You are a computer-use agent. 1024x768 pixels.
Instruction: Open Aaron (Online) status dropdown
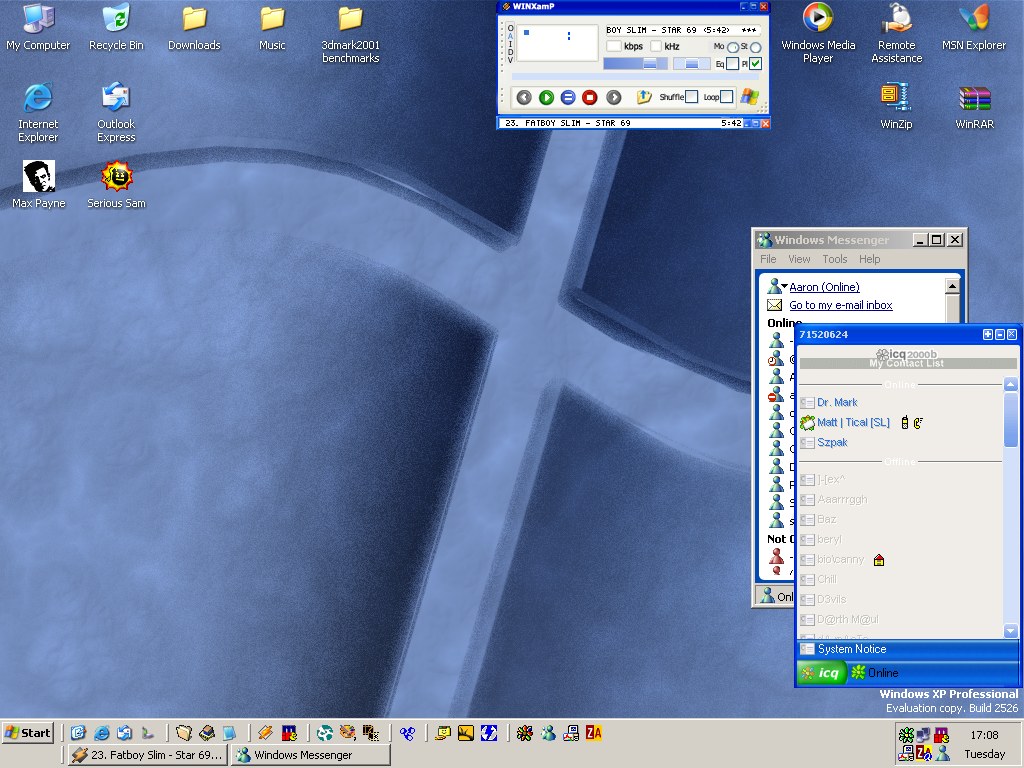coord(824,287)
